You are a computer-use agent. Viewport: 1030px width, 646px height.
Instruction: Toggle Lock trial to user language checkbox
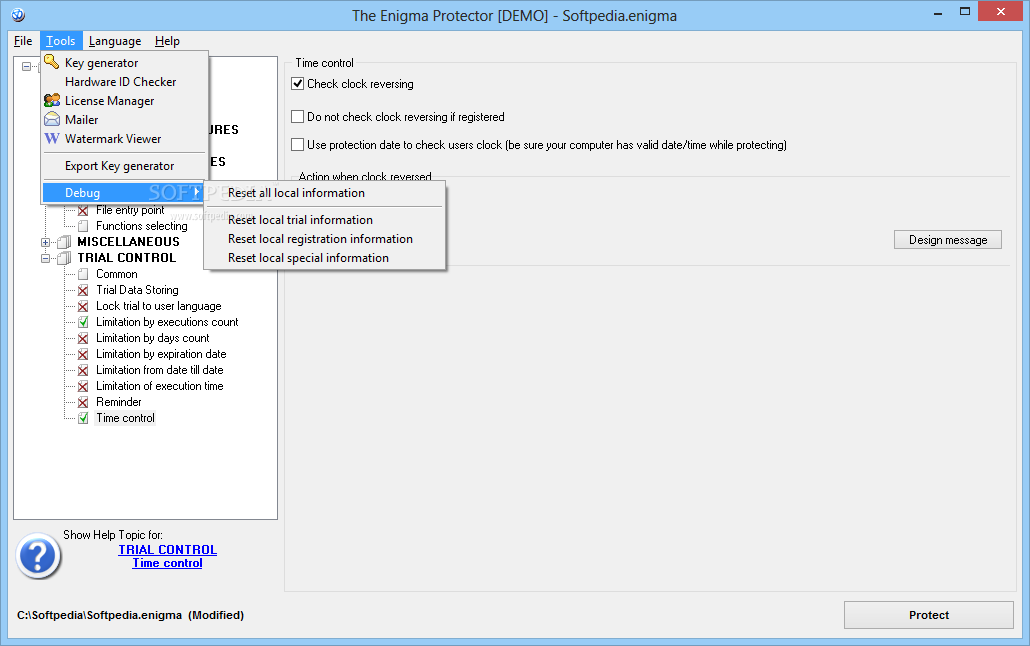pos(83,306)
